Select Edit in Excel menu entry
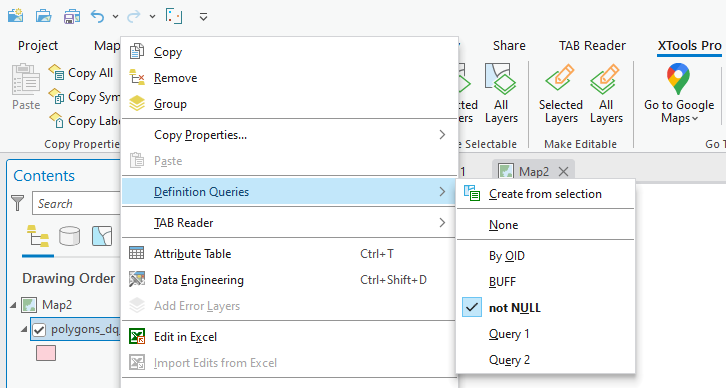The image size is (726, 388). (x=289, y=337)
